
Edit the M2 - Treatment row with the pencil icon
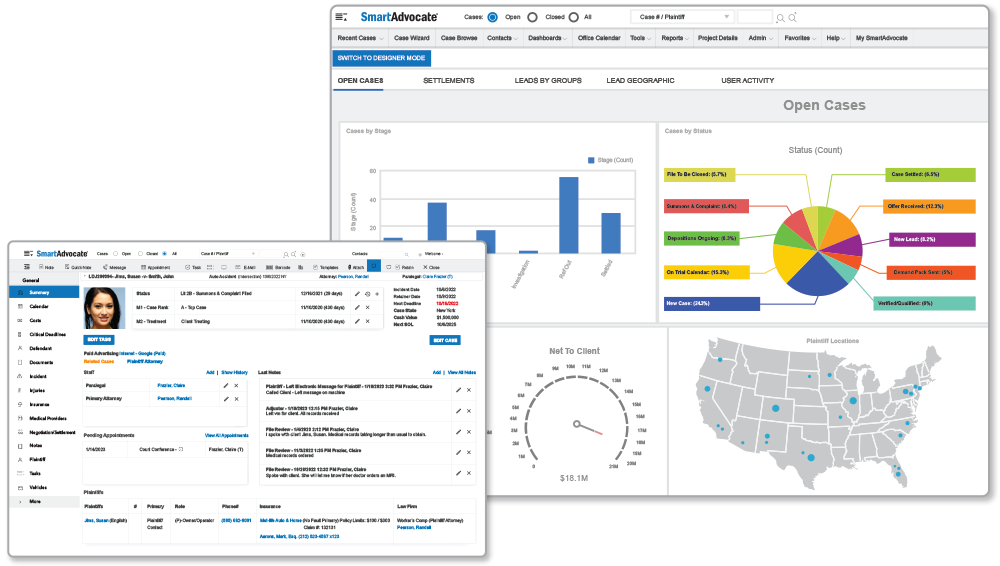tap(357, 322)
